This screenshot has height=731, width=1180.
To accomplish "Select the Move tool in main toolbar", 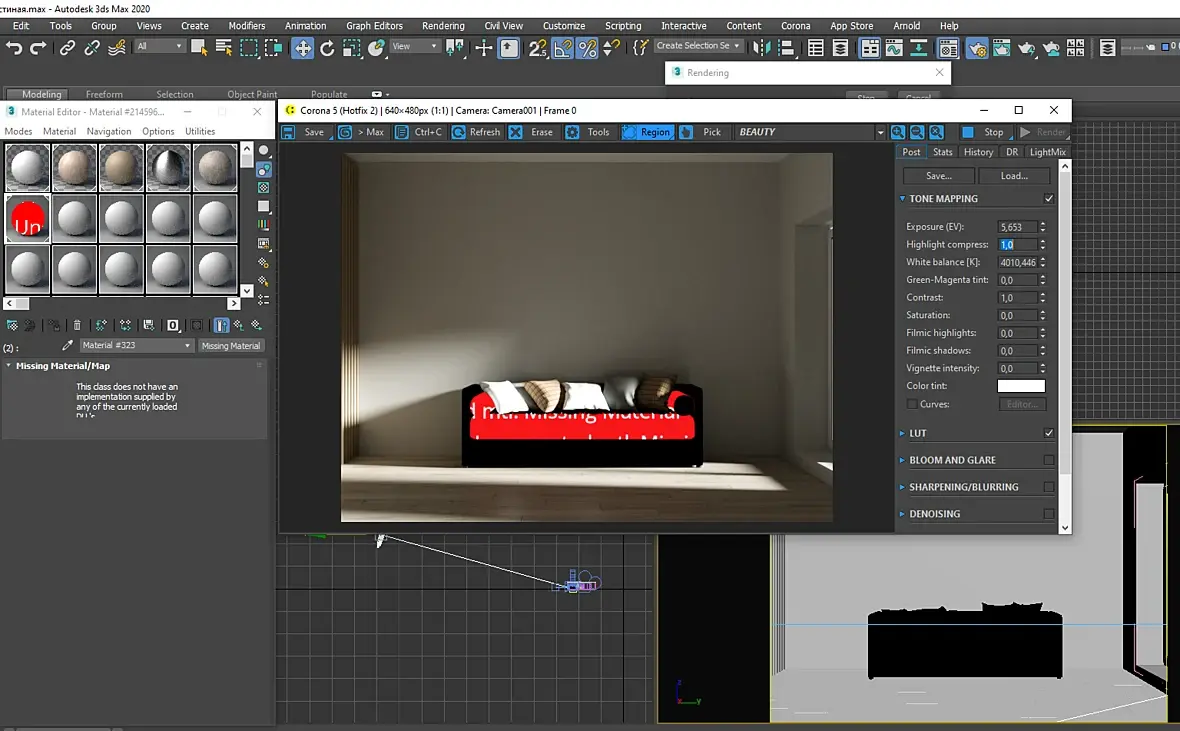I will [x=302, y=47].
